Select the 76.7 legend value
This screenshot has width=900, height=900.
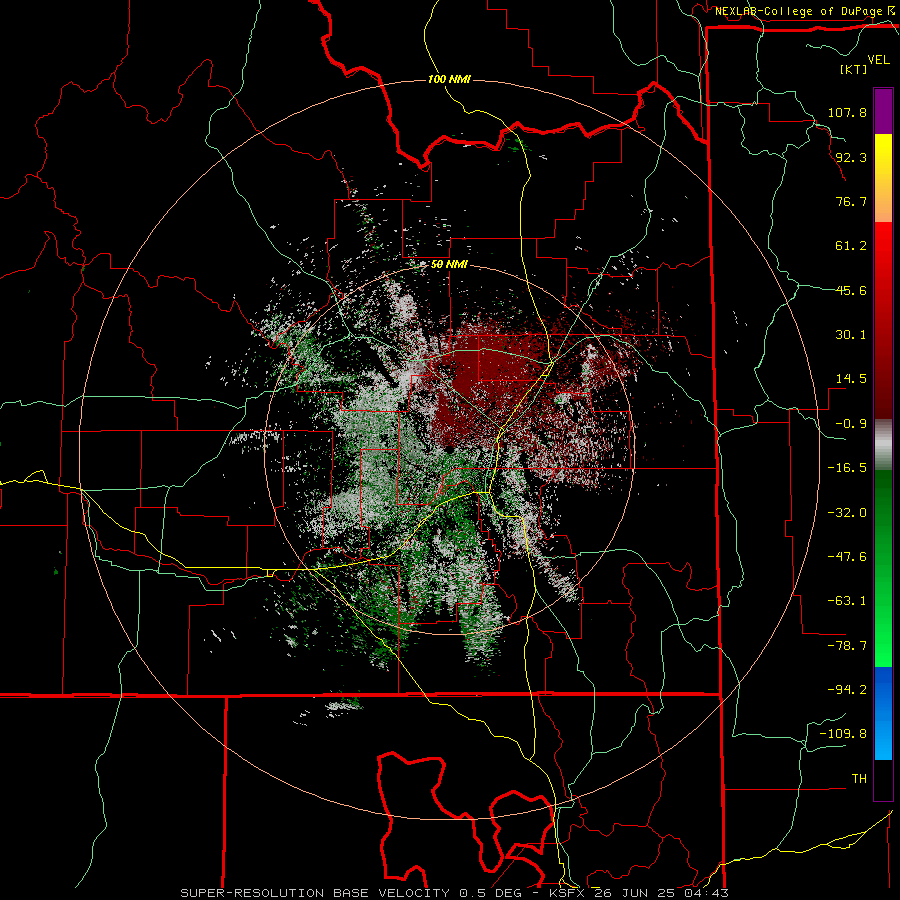click(851, 201)
